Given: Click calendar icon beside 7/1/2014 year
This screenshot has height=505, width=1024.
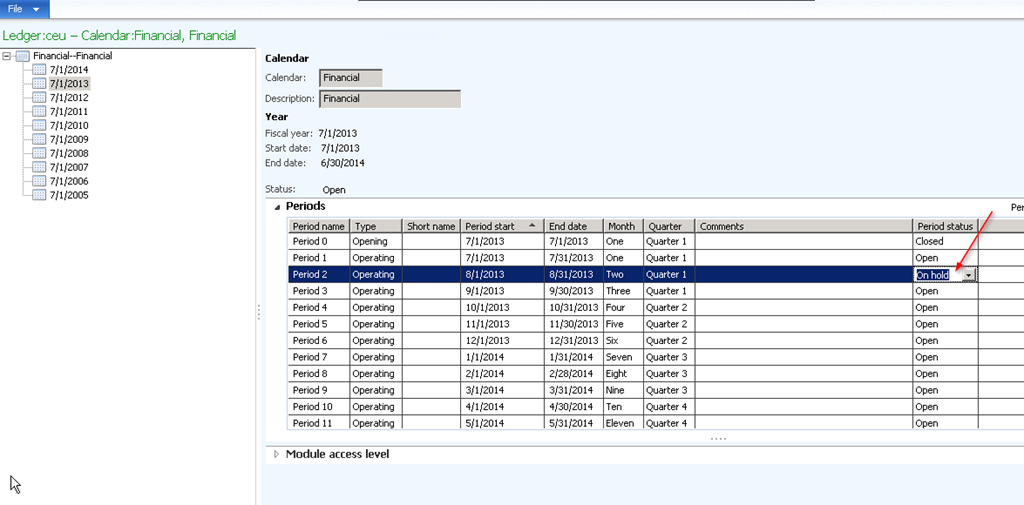Looking at the screenshot, I should click(39, 70).
